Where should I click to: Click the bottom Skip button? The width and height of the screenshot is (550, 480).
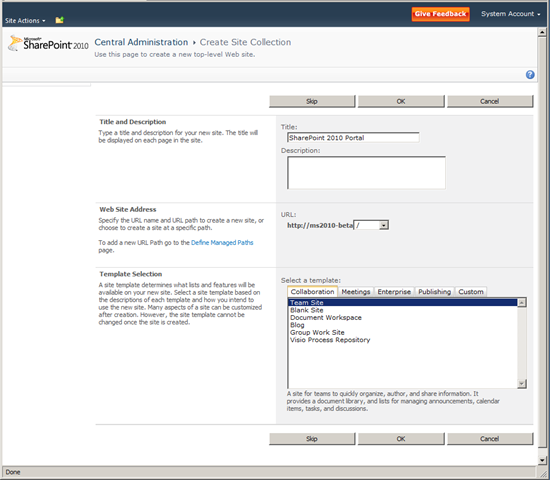pyautogui.click(x=312, y=439)
